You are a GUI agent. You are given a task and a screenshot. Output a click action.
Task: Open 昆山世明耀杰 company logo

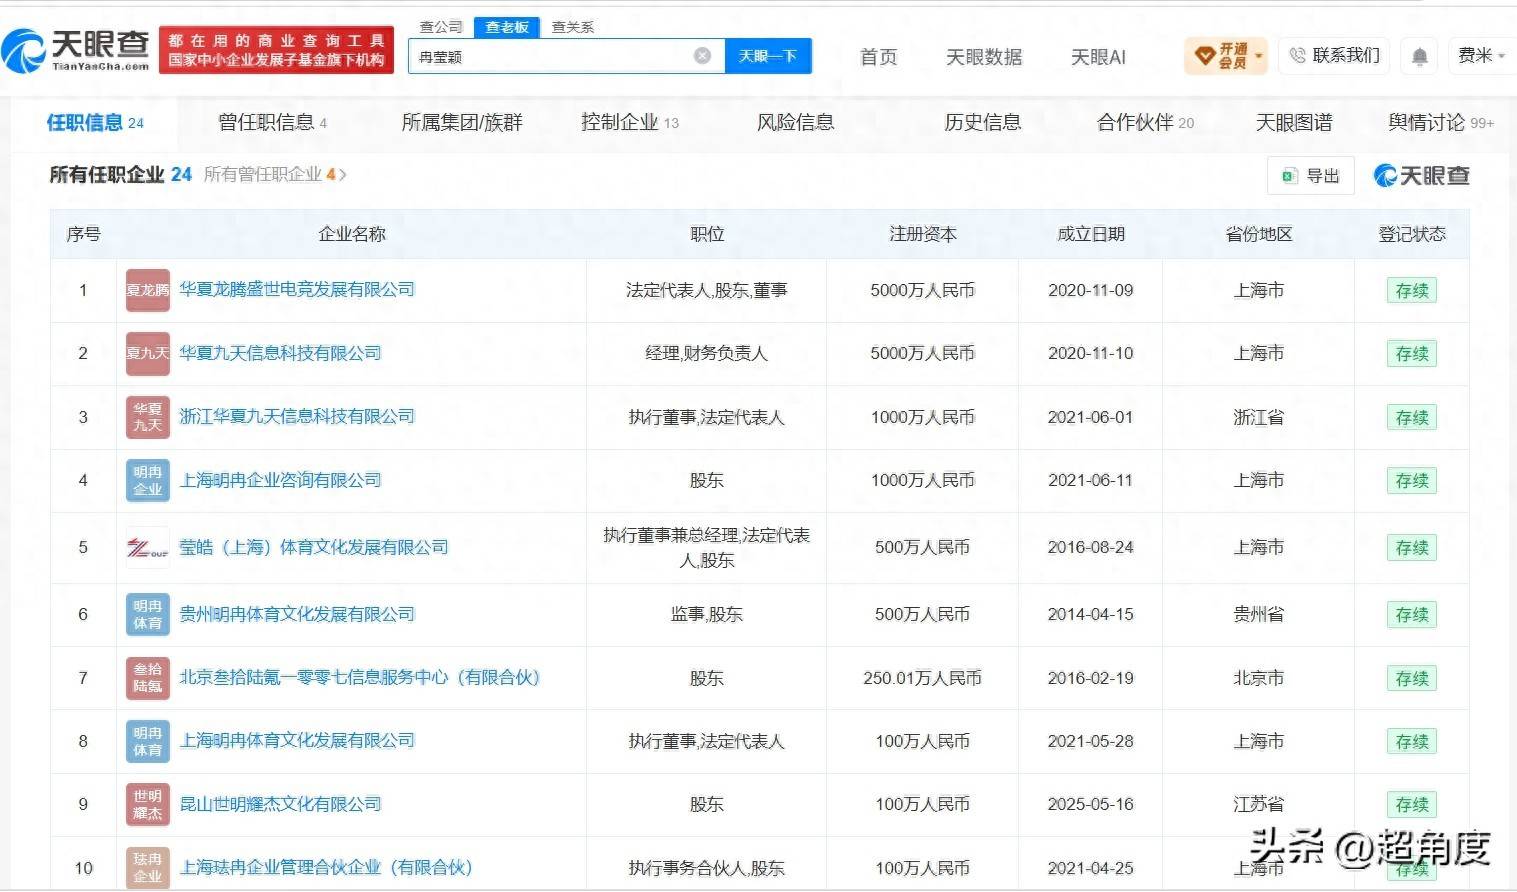(x=148, y=804)
